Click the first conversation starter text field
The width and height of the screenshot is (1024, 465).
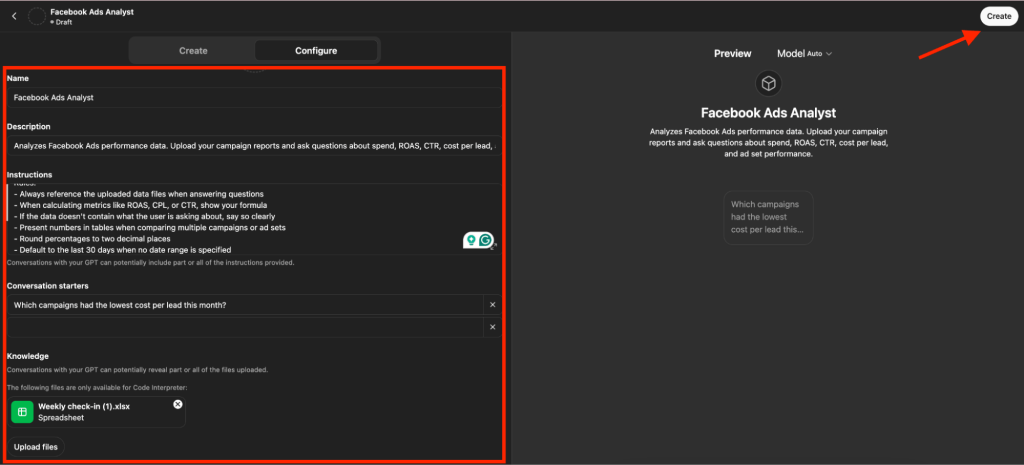245,305
